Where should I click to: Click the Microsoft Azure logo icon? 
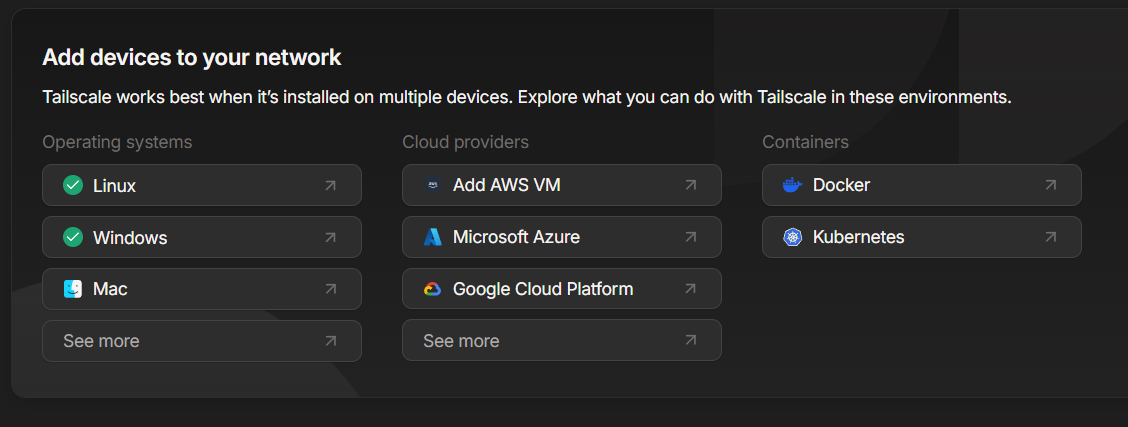(x=432, y=237)
